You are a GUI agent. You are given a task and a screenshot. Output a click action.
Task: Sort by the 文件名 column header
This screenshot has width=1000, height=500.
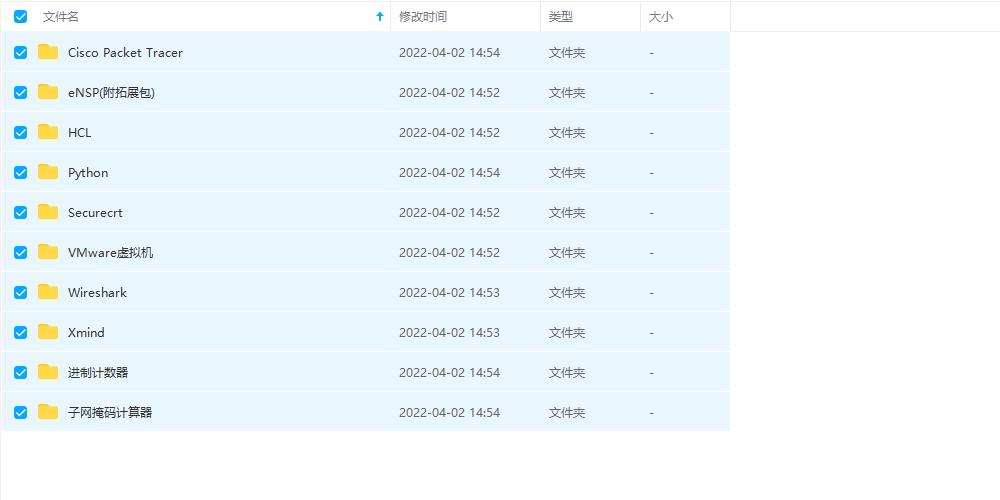[x=61, y=17]
